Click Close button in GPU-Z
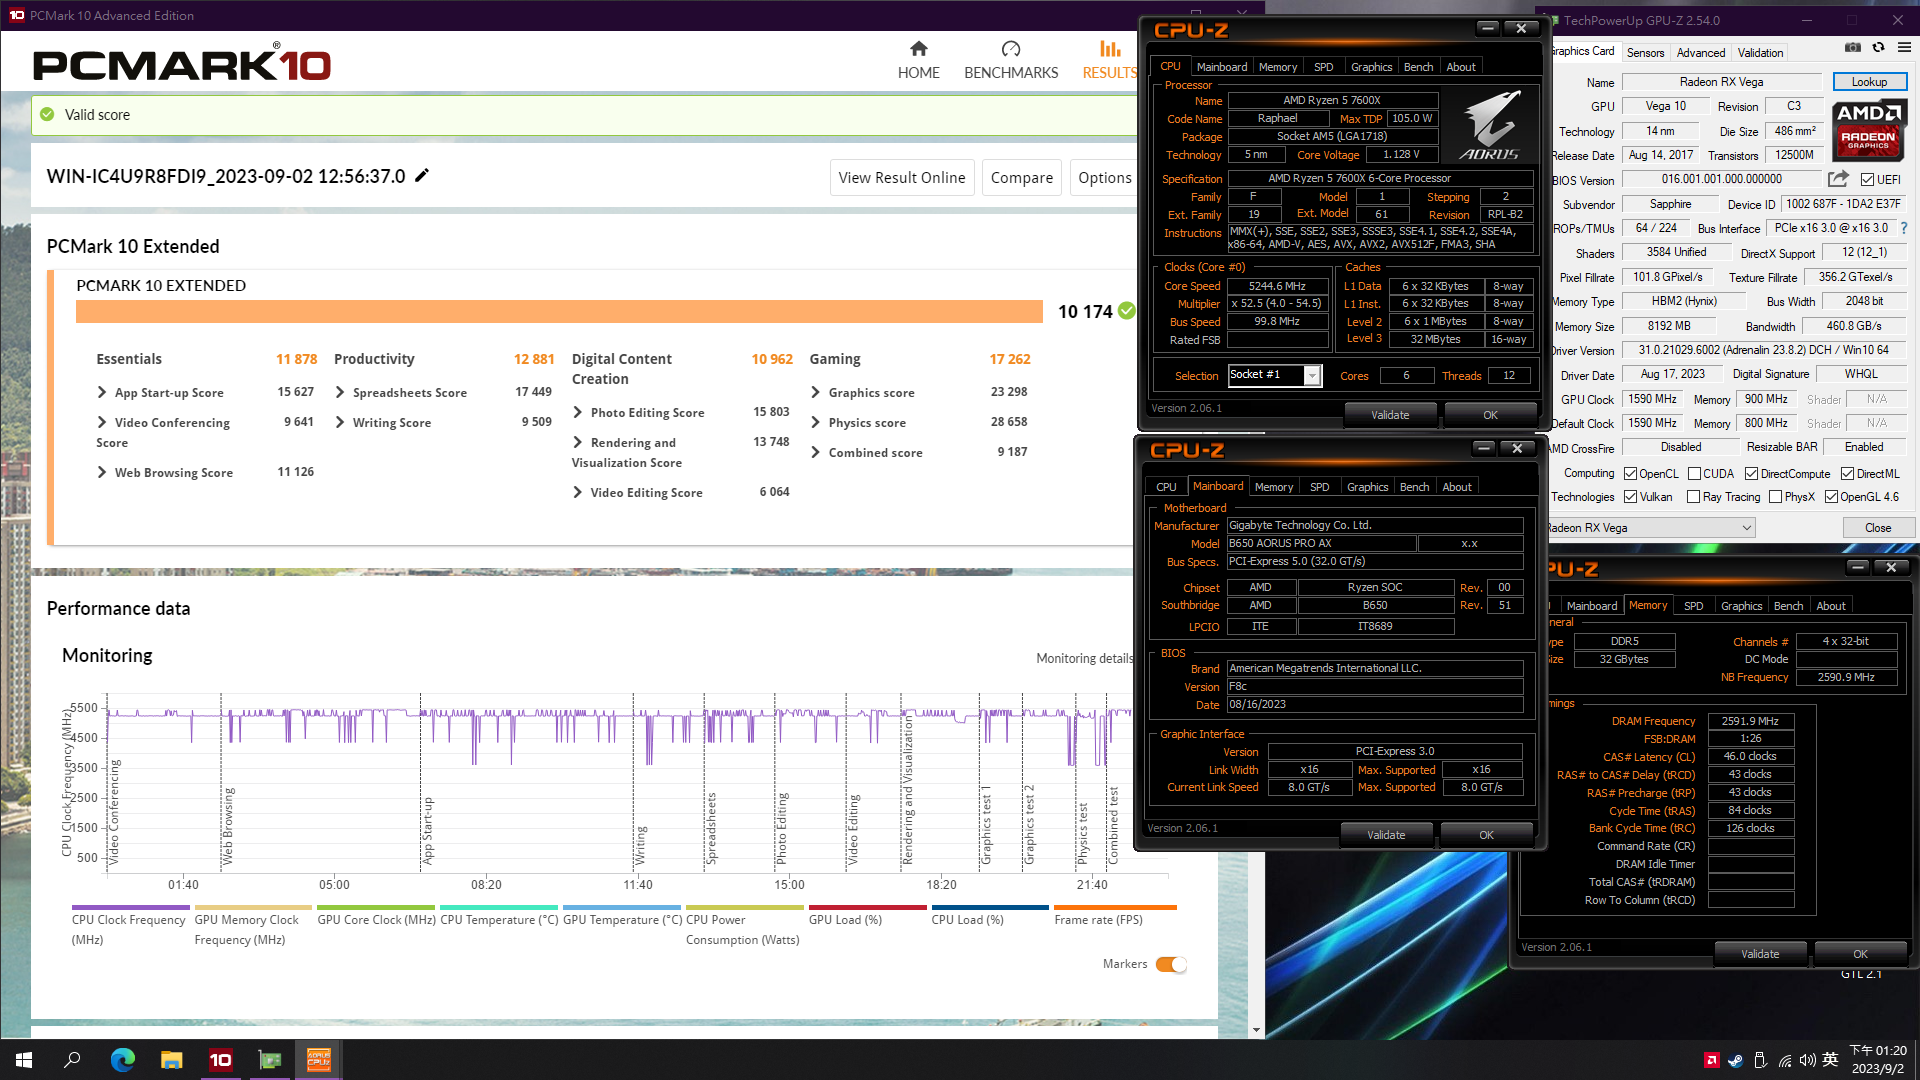1920x1080 pixels. point(1877,528)
